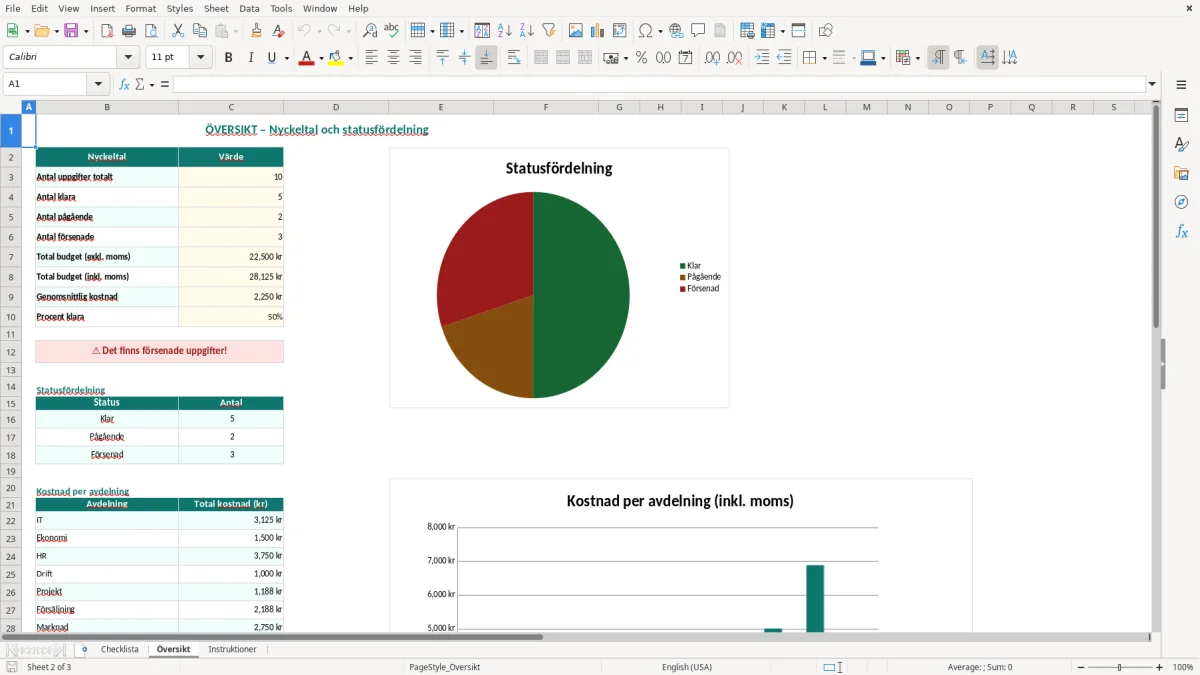Click zoom out minus button in status bar
The image size is (1200, 675).
point(1080,667)
